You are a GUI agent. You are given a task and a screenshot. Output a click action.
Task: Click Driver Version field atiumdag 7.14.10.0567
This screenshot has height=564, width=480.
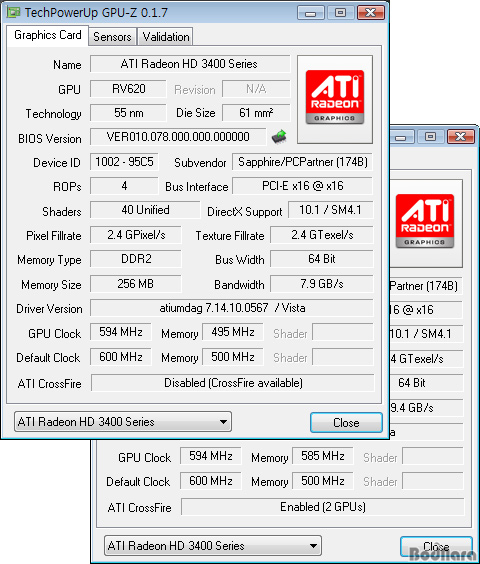point(232,308)
